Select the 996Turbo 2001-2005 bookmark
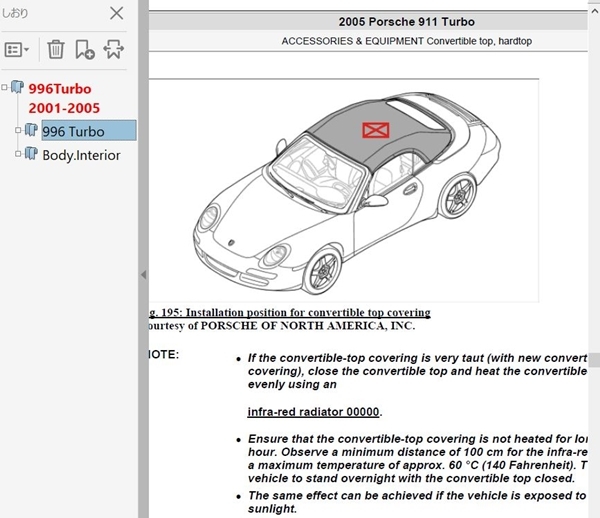 coord(64,98)
